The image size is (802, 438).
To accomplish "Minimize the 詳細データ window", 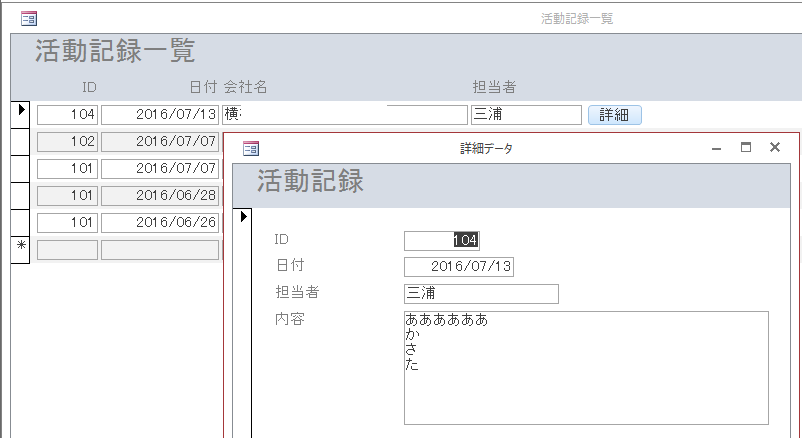I will [x=716, y=148].
